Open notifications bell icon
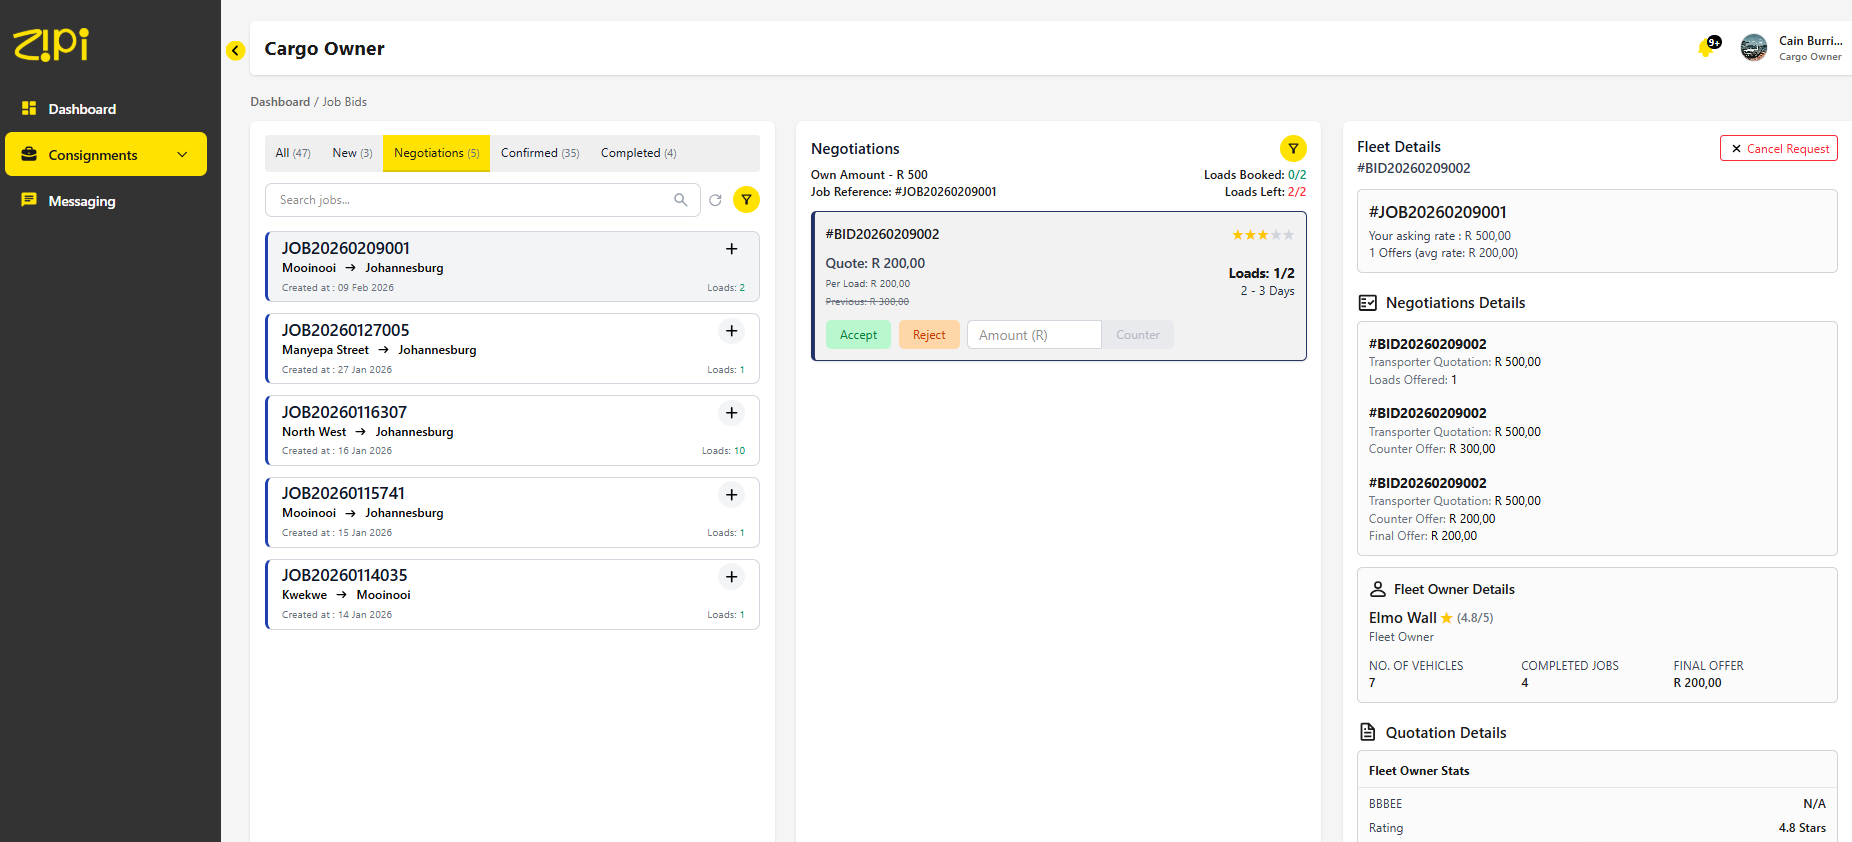1852x842 pixels. (x=1707, y=47)
